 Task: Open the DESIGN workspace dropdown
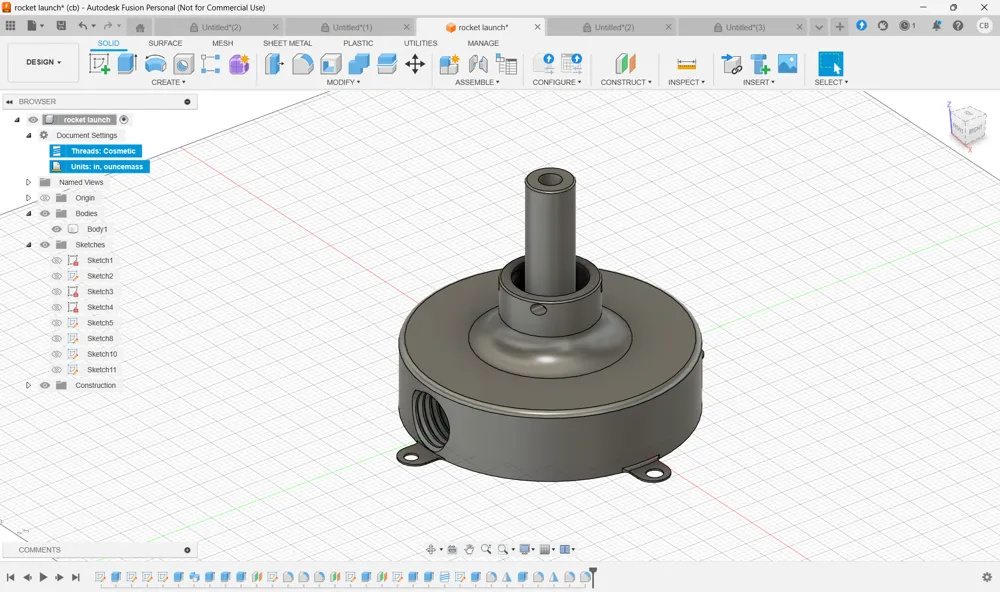coord(43,62)
